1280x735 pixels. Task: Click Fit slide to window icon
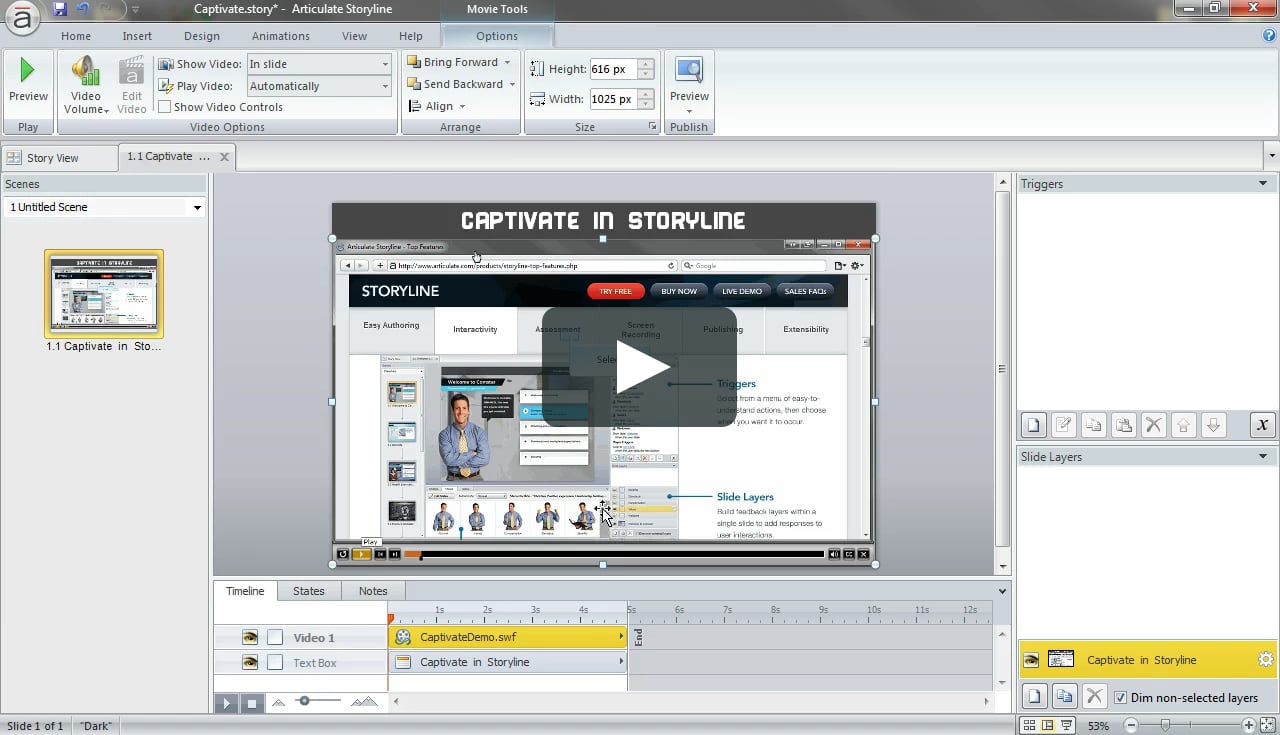point(1267,726)
